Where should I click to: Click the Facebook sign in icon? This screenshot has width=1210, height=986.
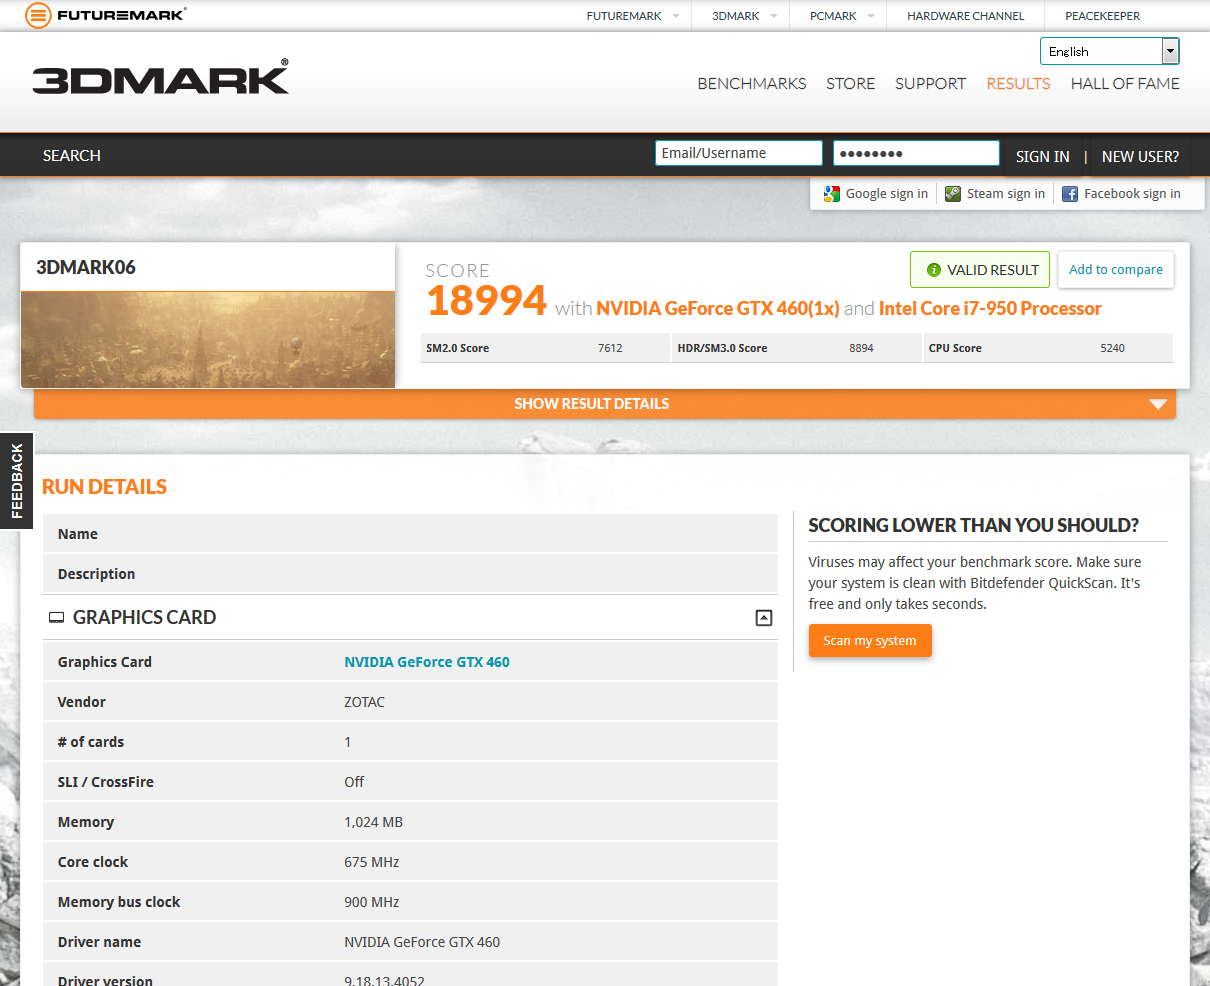(x=1070, y=194)
